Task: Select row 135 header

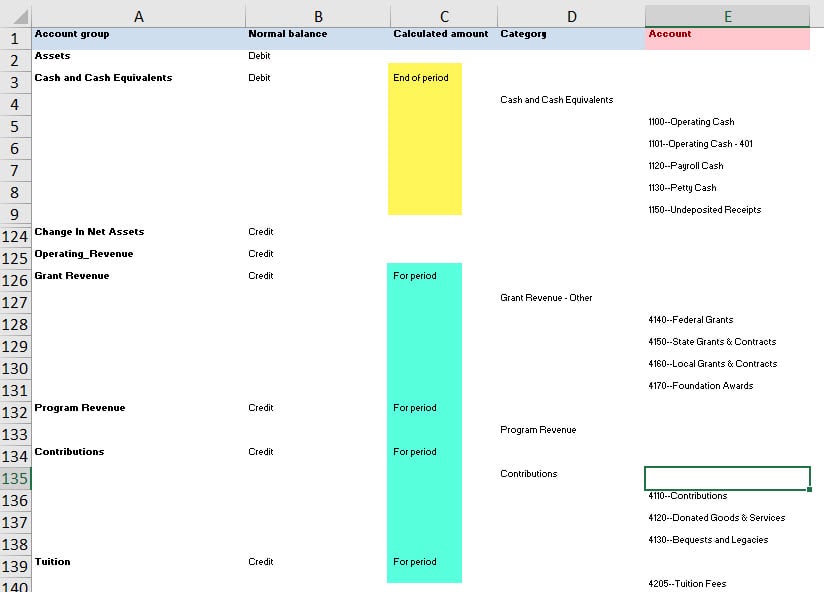Action: (x=16, y=478)
